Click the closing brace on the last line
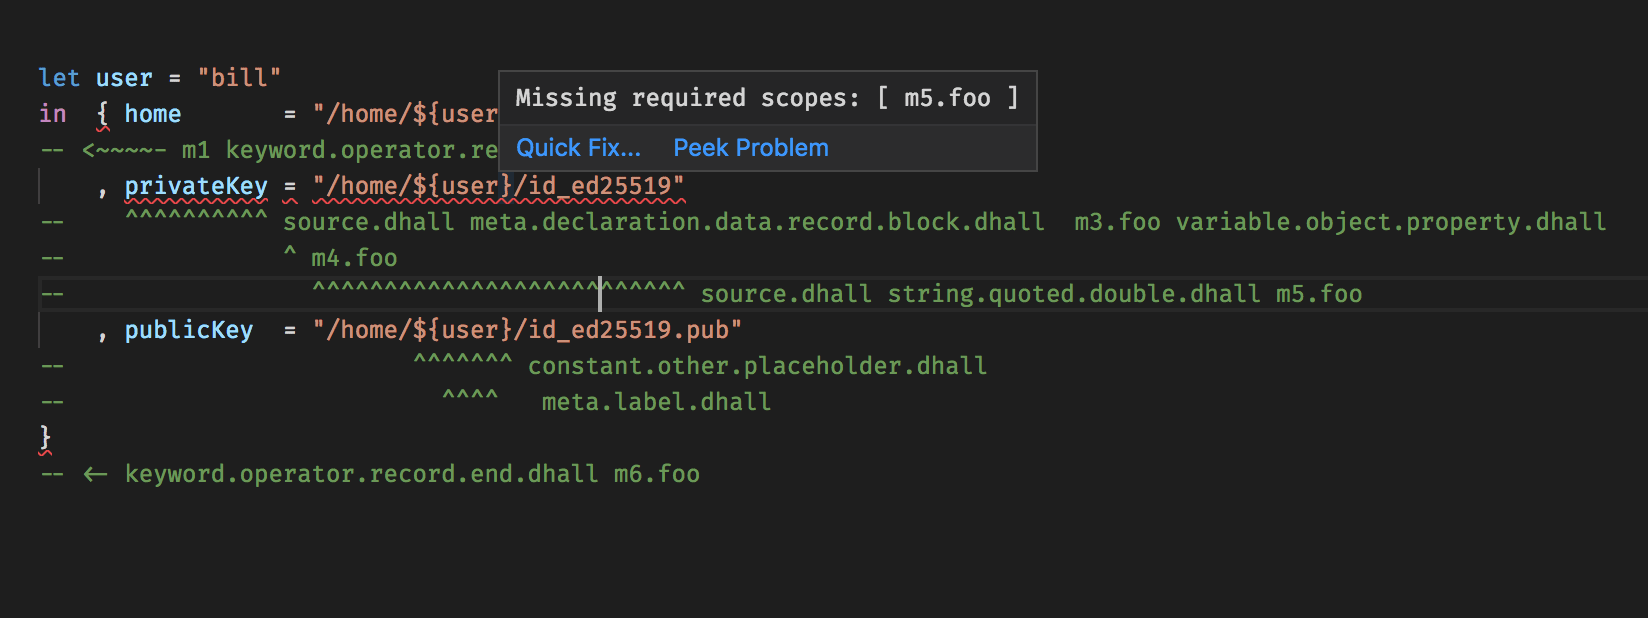Screen dimensions: 1648x618 click(x=44, y=437)
